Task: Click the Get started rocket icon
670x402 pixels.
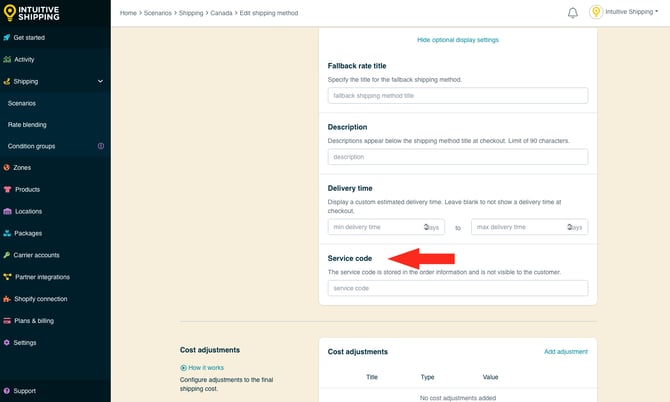Action: [x=6, y=38]
